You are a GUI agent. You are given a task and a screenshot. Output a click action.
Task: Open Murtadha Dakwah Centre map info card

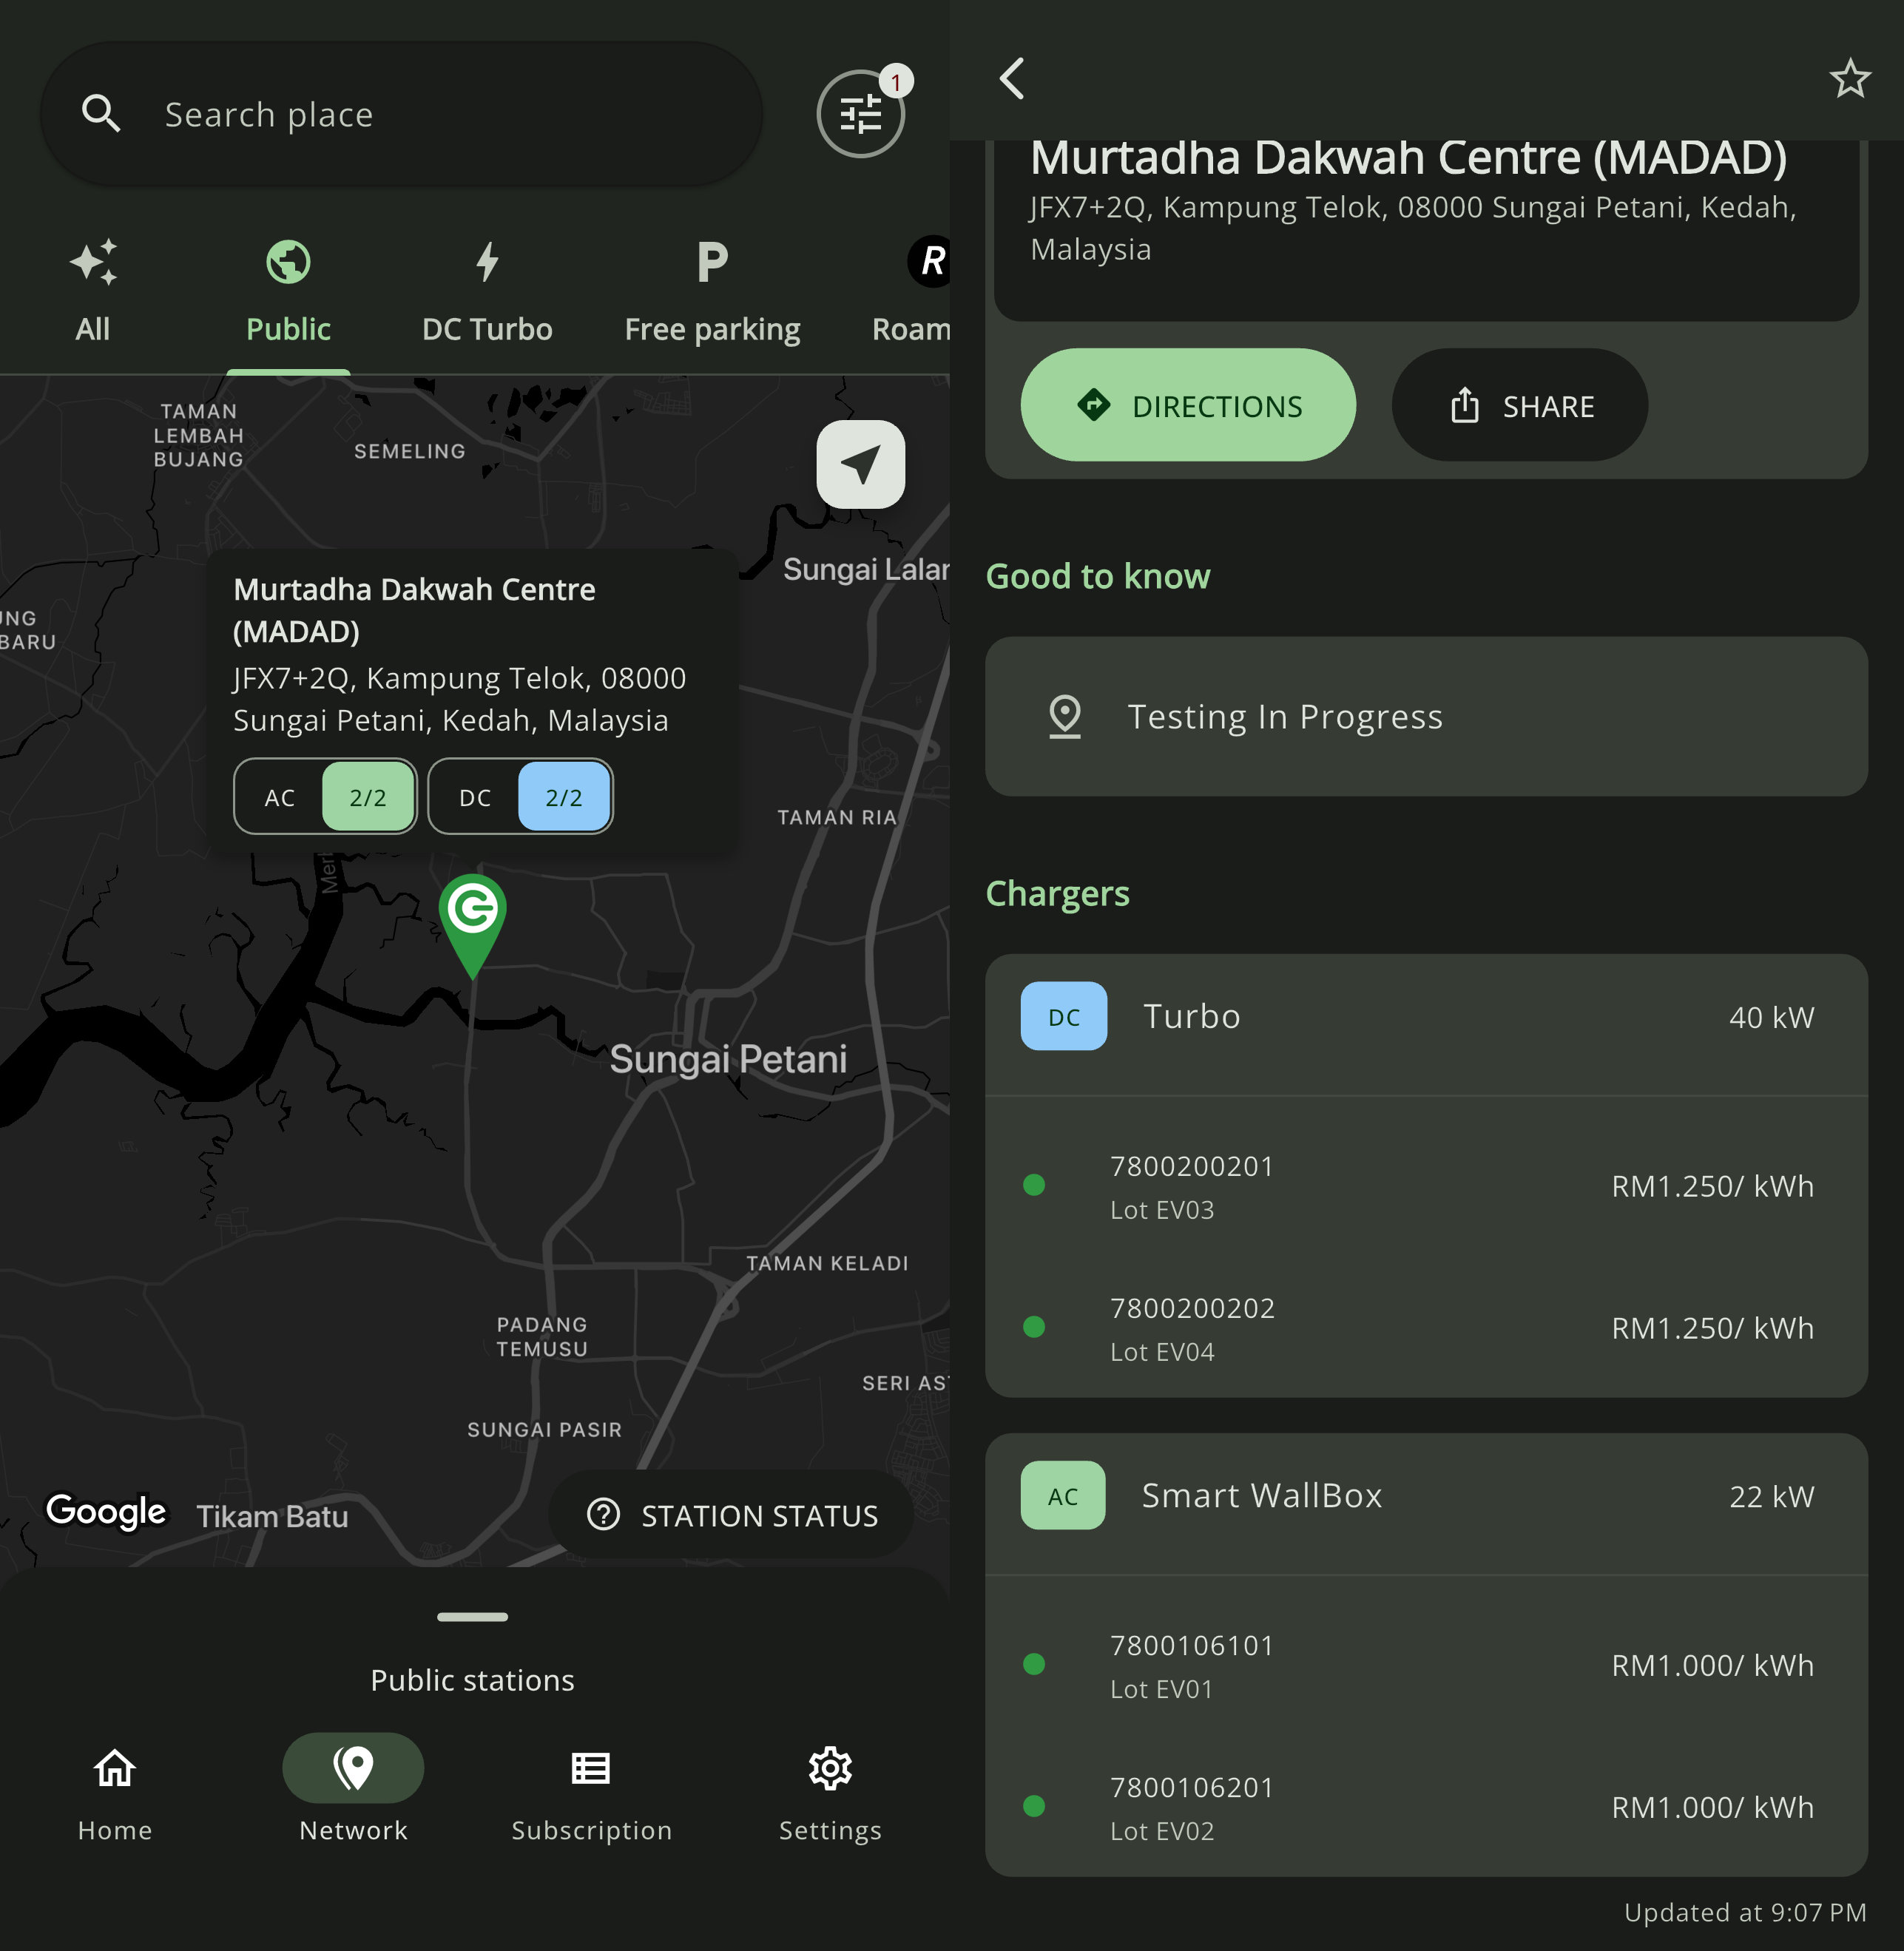(472, 700)
